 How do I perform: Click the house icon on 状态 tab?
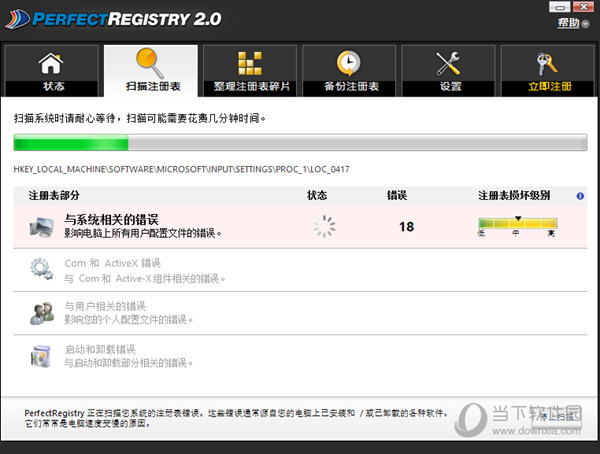(x=51, y=63)
